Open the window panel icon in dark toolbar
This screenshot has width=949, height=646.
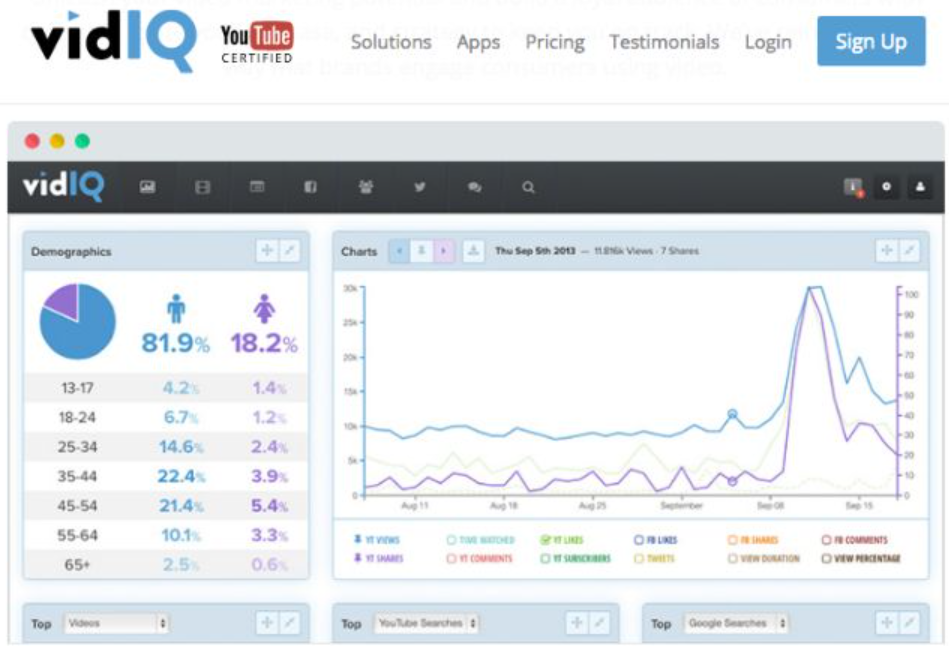pos(257,186)
